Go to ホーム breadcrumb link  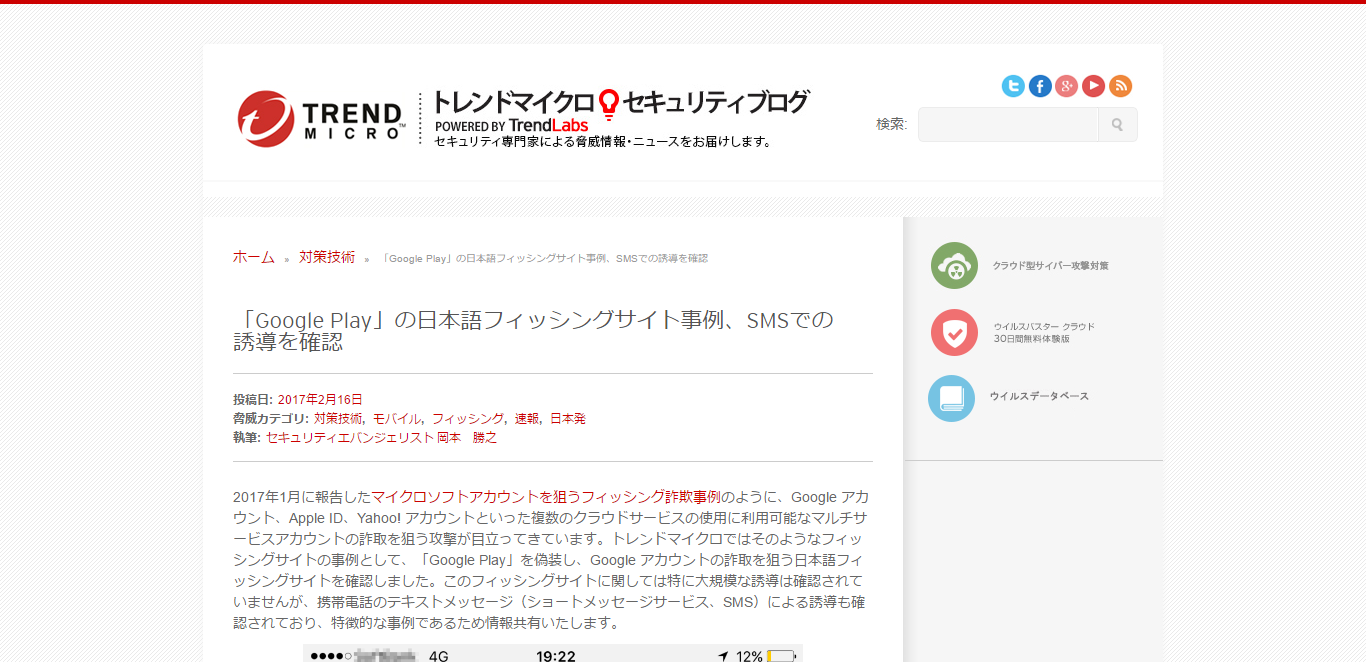point(254,257)
